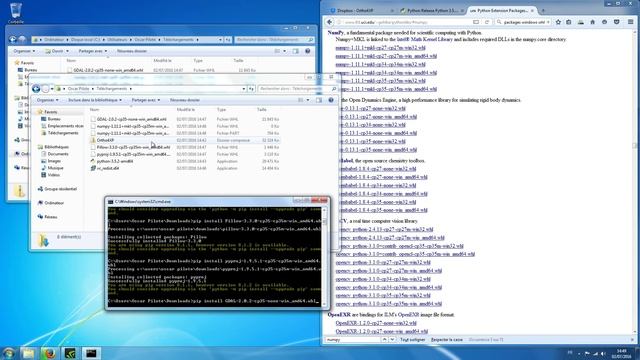Screen dimensions: 640x360
Task: Open Windows Start menu orb
Action: click(x=9, y=353)
